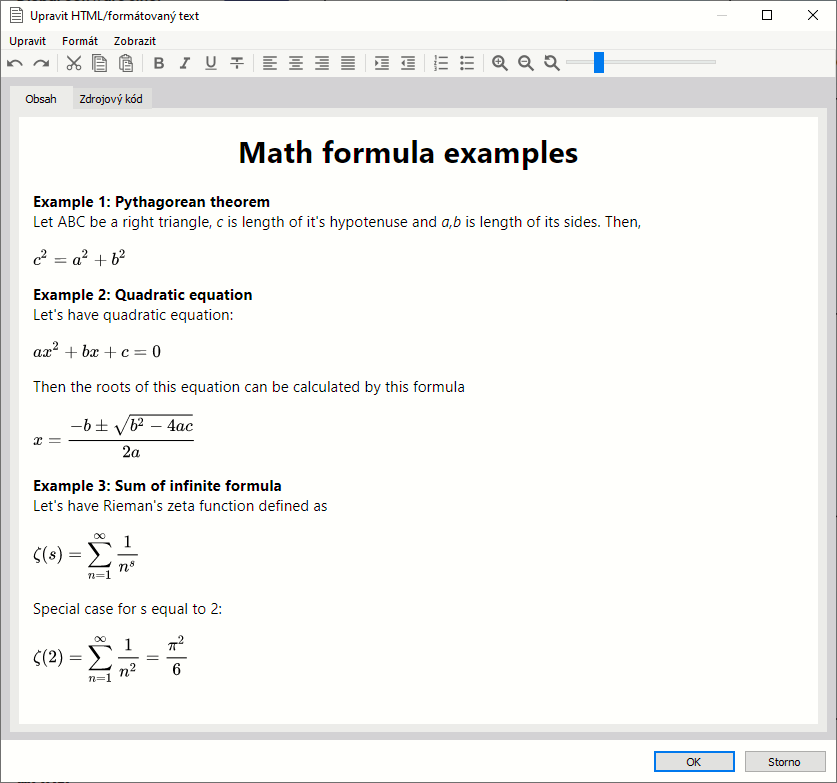Align text right
The width and height of the screenshot is (837, 783).
tap(322, 63)
